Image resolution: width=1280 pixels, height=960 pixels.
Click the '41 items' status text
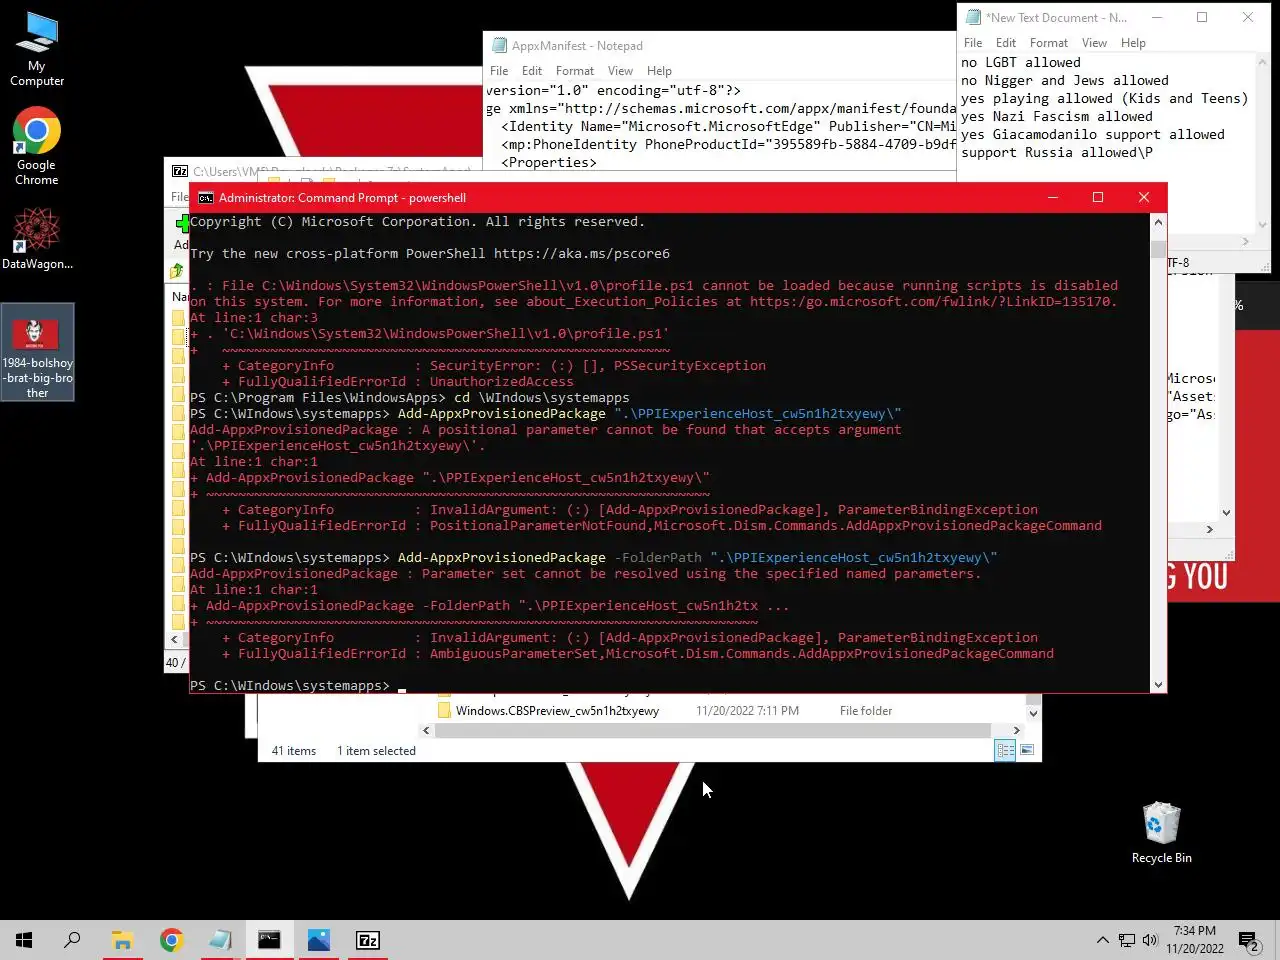tap(294, 751)
